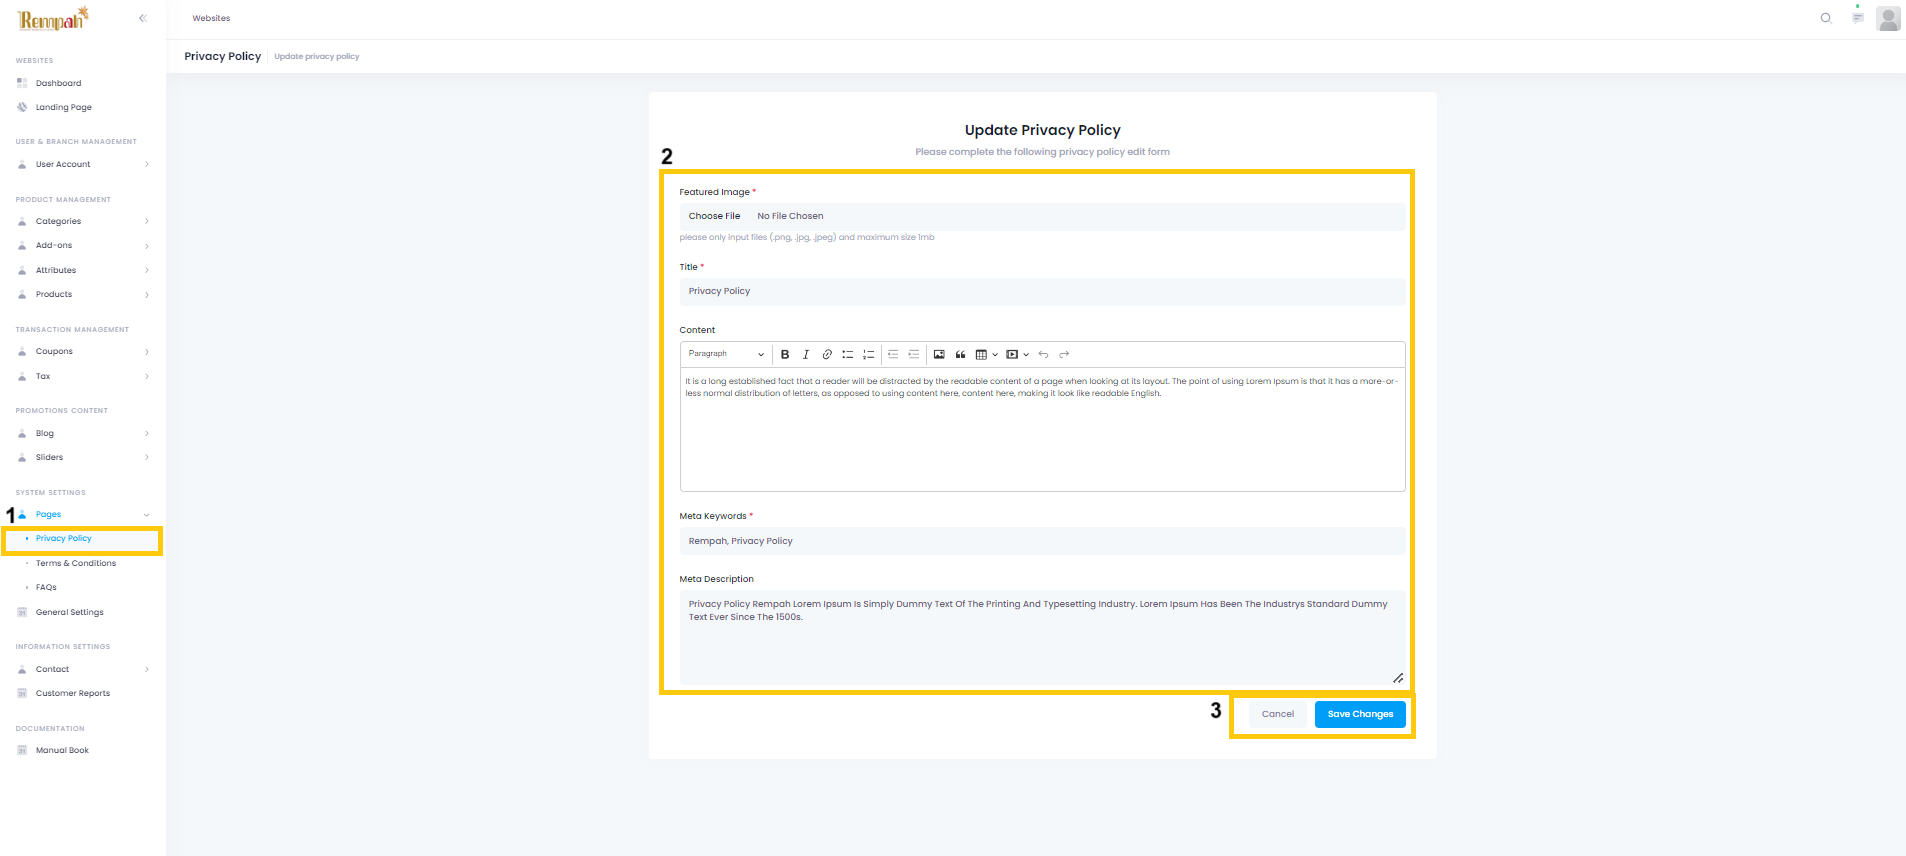Open the insert table dropdown
The width and height of the screenshot is (1906, 856).
(x=986, y=355)
